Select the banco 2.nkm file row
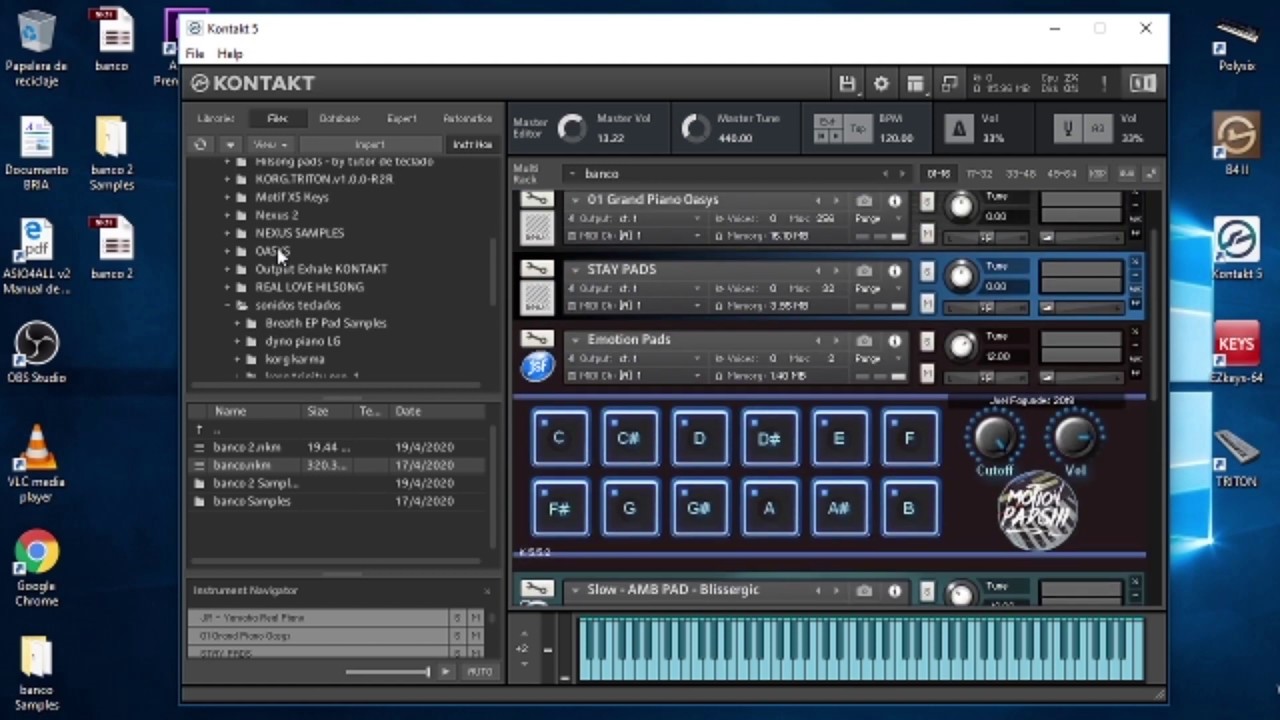Screen dimensions: 1280x720 pos(337,447)
